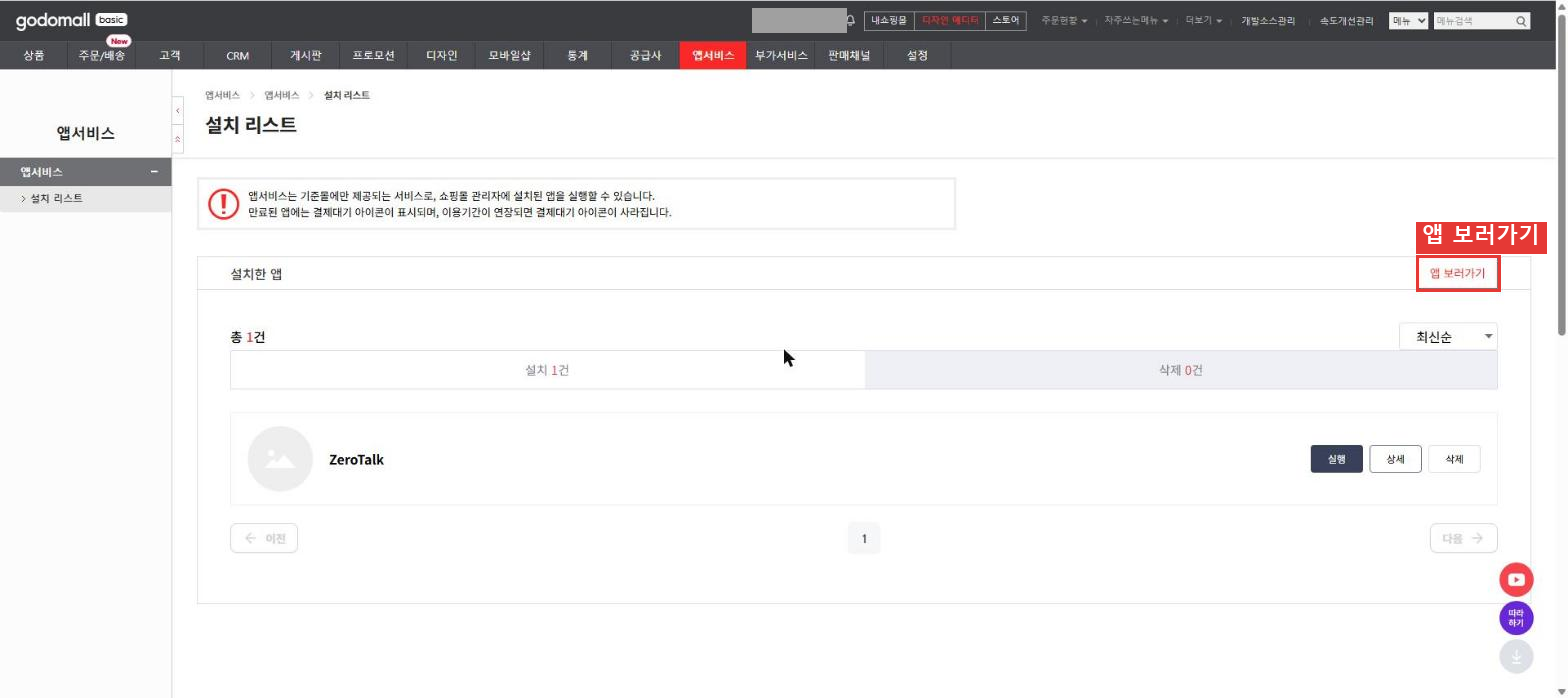The image size is (1568, 698).
Task: Click the 다음 pagination button
Action: [1464, 538]
